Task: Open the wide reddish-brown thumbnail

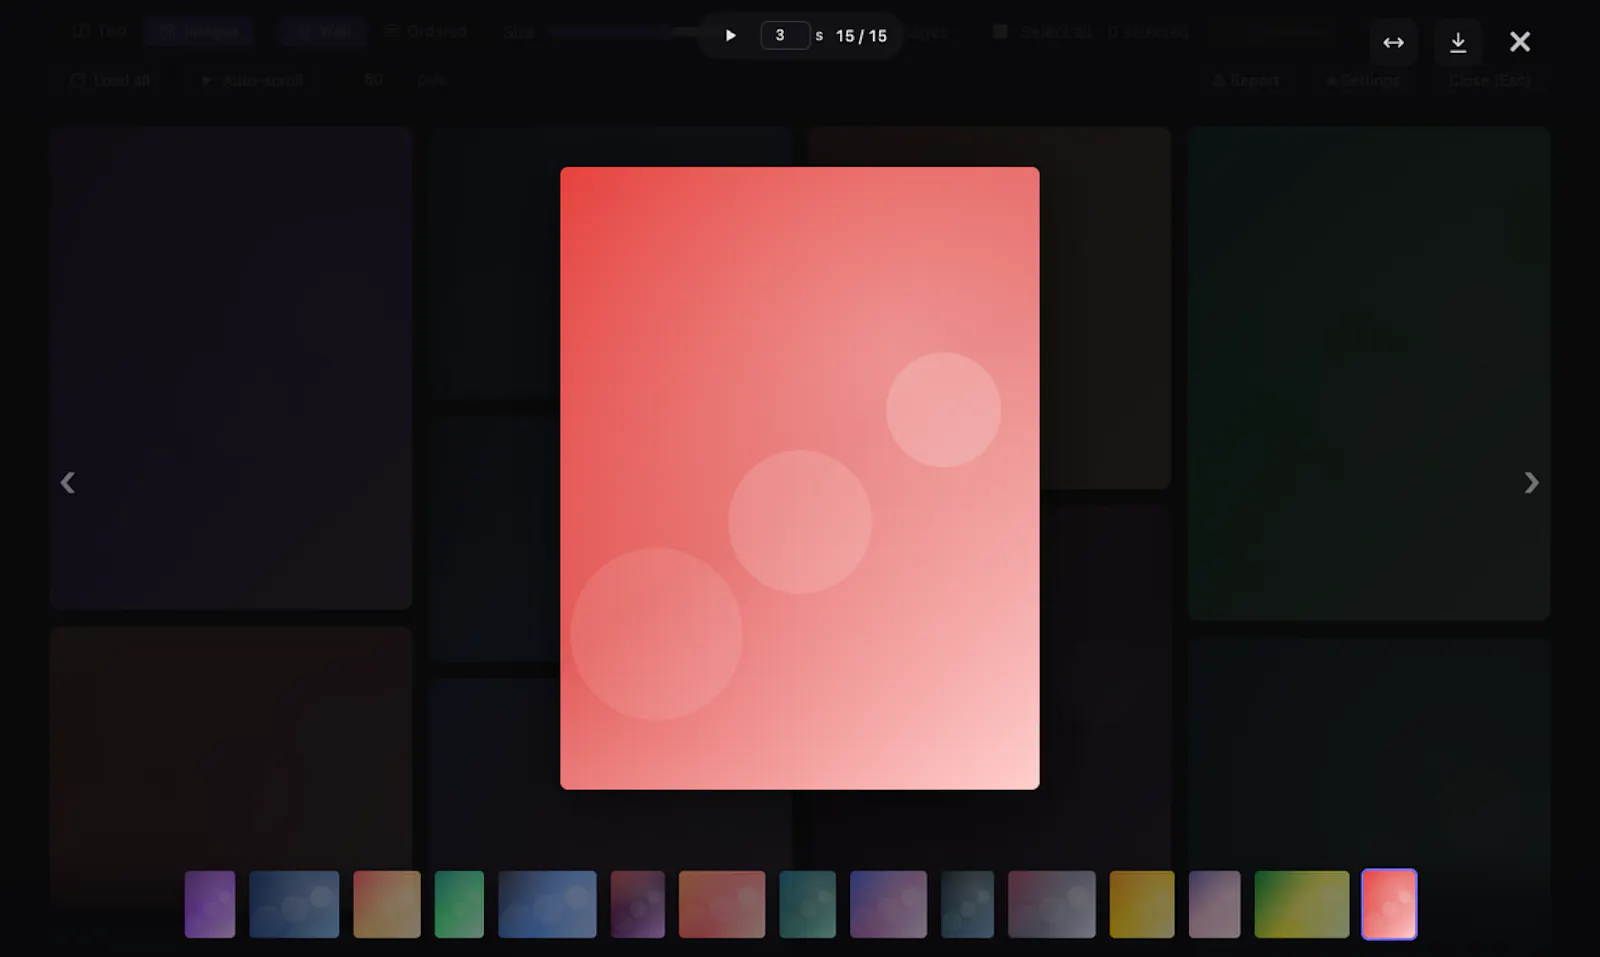Action: (722, 904)
